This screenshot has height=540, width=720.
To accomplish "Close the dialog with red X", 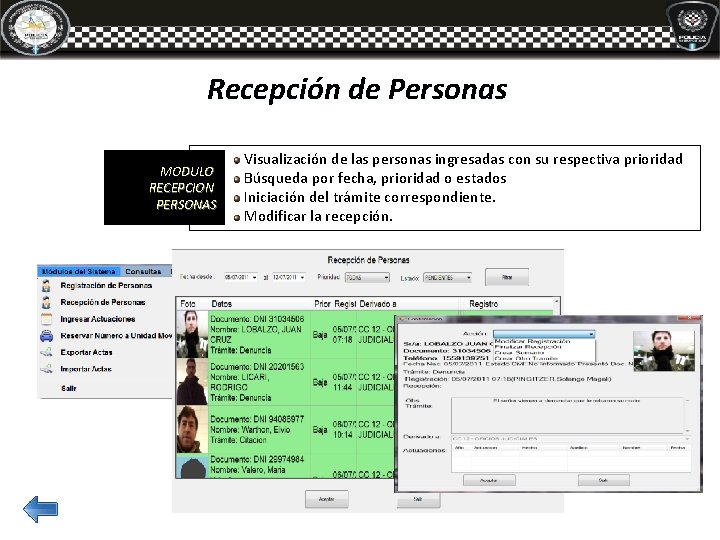I will click(689, 318).
